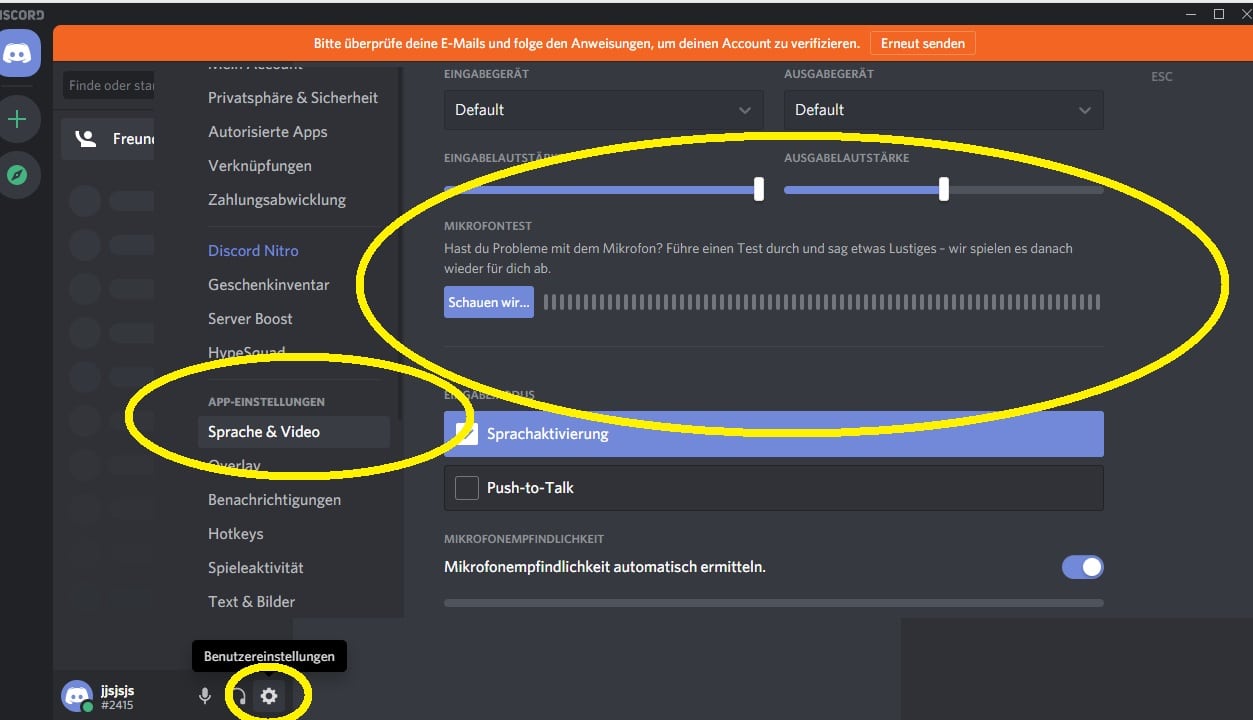1253x720 pixels.
Task: Select the Sprachaktivierung checkbox
Action: 467,433
